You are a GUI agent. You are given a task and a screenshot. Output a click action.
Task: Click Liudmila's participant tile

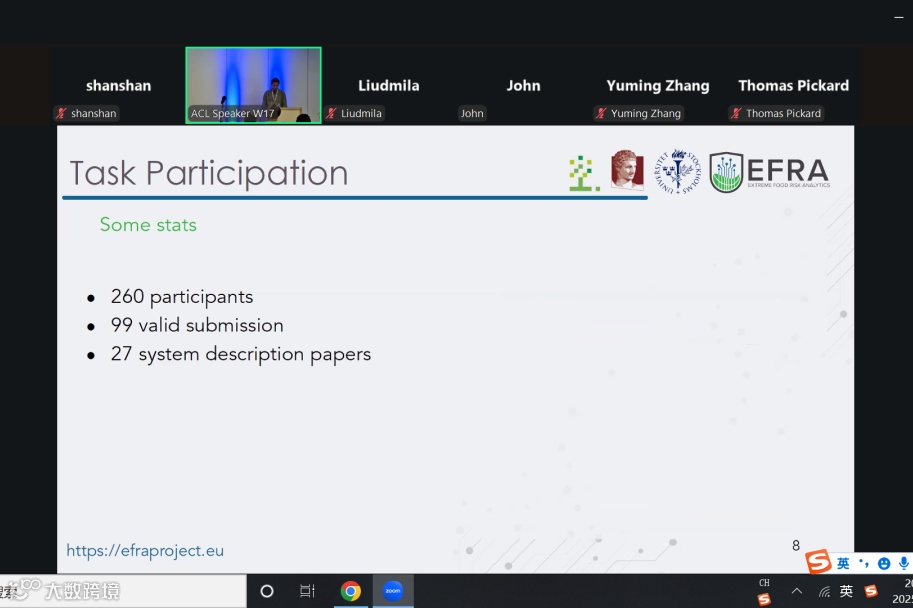tap(388, 85)
